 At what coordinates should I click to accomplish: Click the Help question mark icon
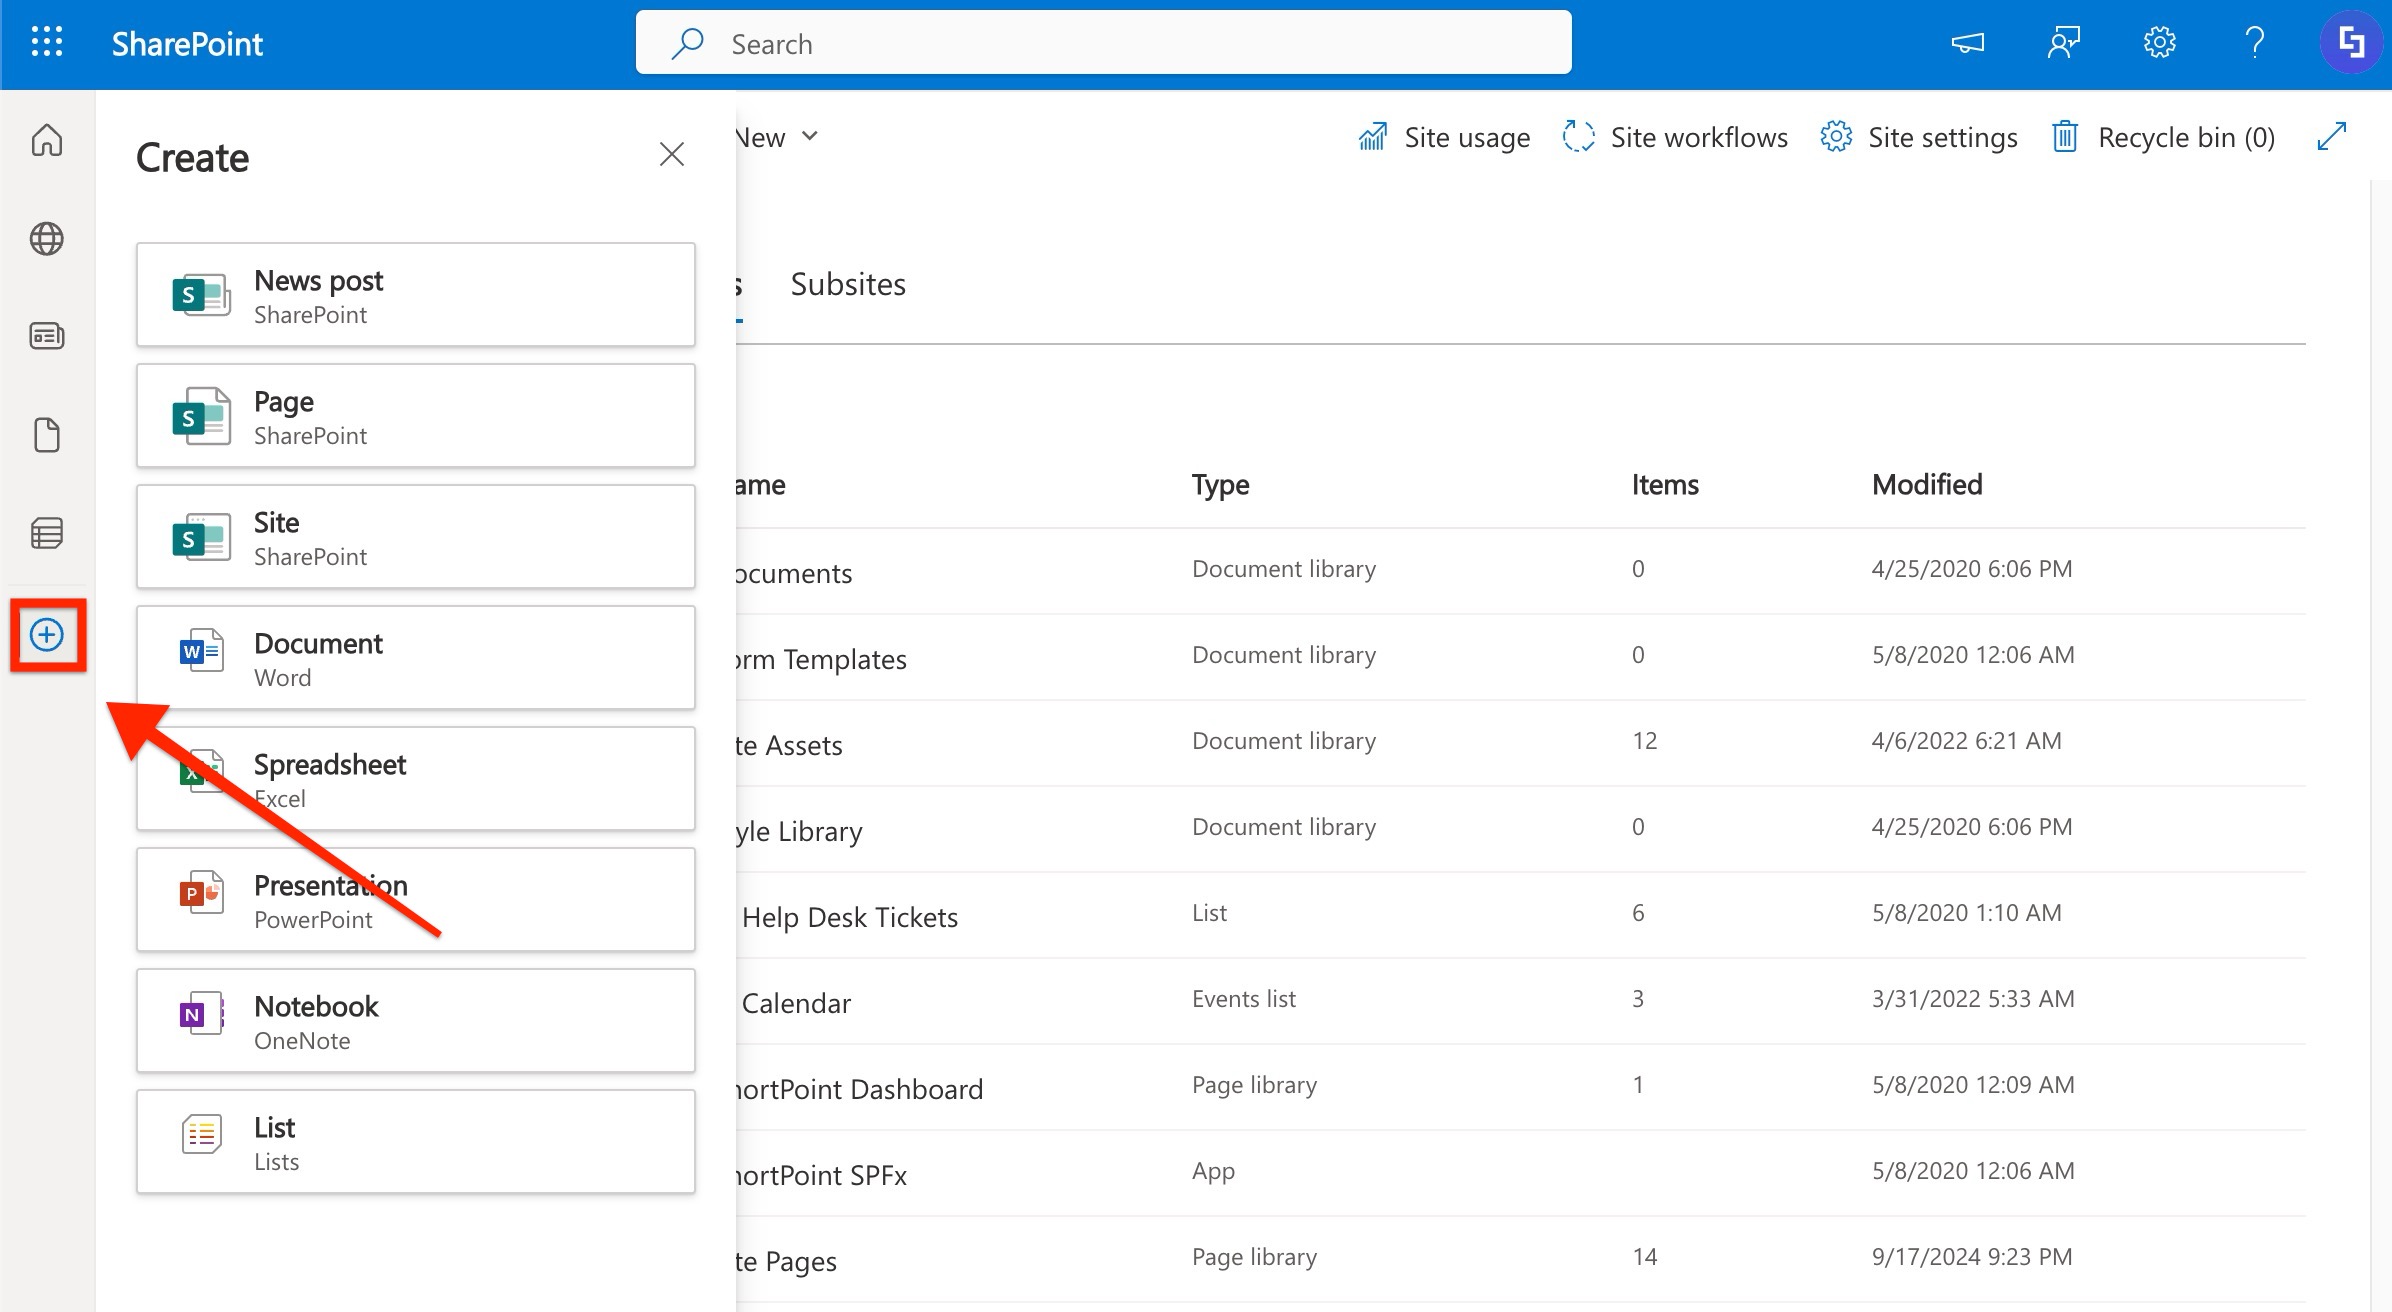point(2254,43)
